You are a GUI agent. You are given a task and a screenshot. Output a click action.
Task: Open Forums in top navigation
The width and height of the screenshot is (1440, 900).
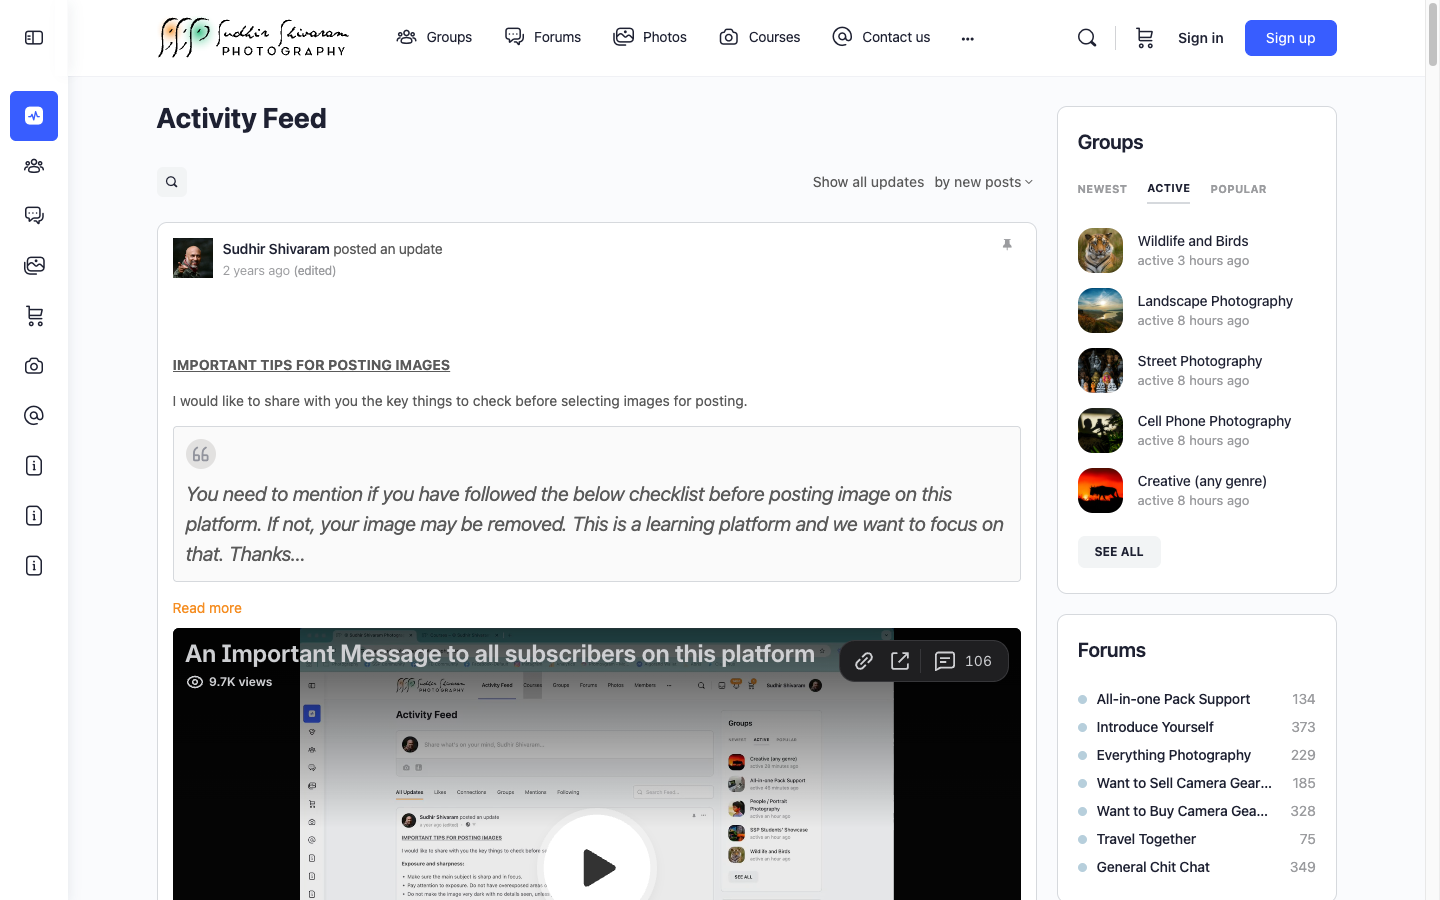(543, 37)
